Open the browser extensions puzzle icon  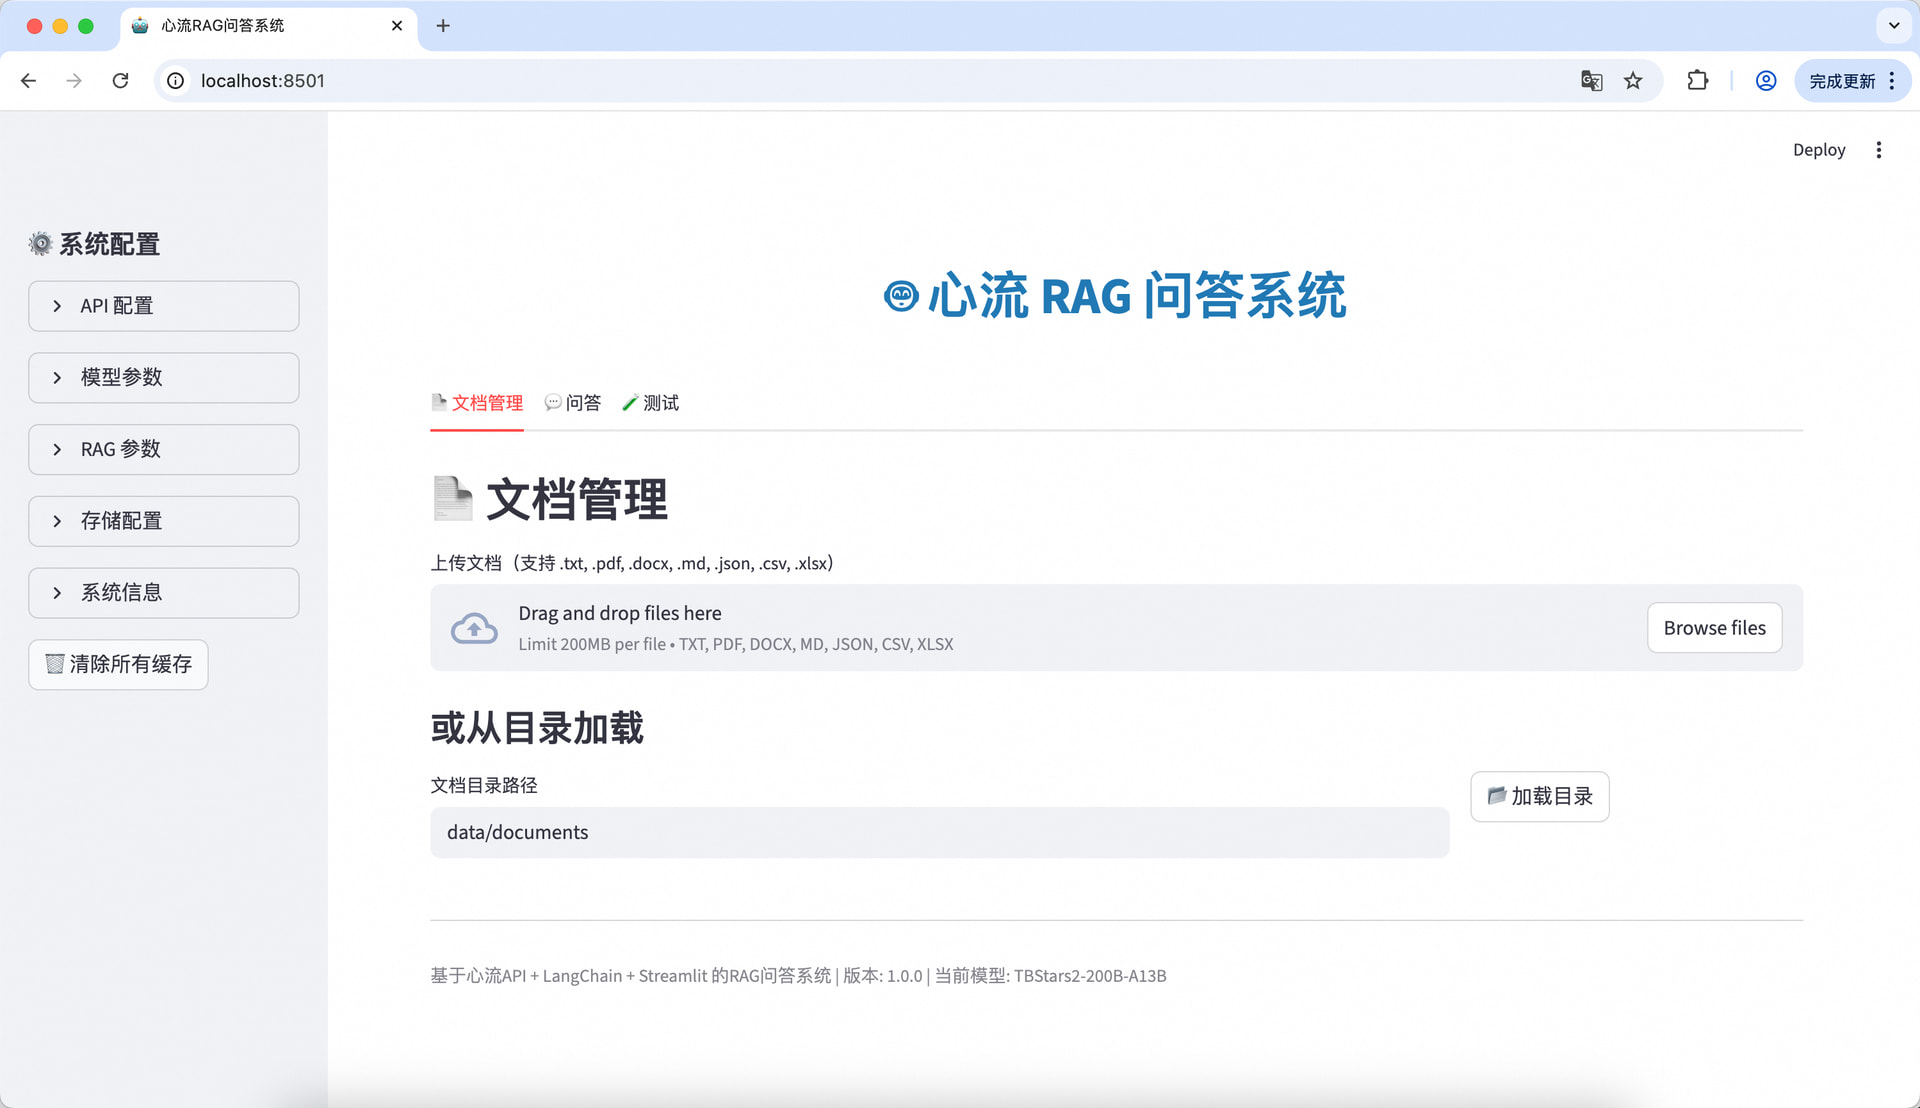point(1697,81)
